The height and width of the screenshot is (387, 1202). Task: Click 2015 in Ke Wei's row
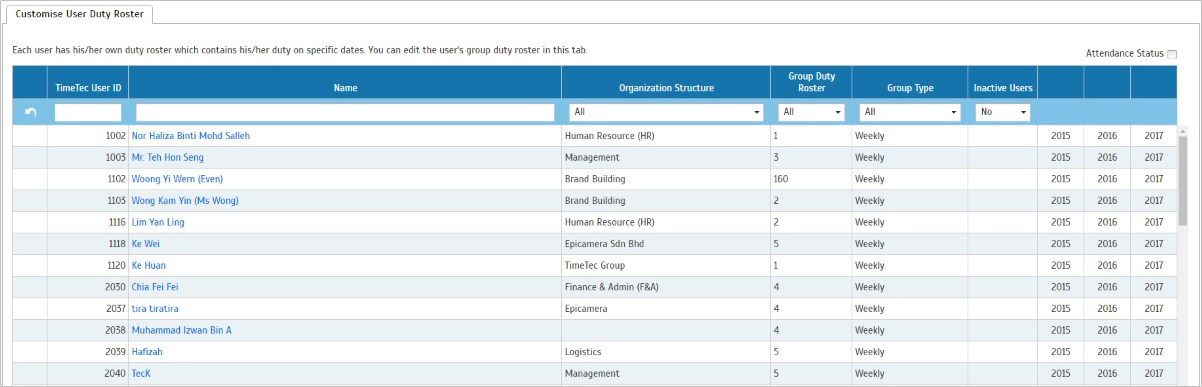pos(1061,243)
